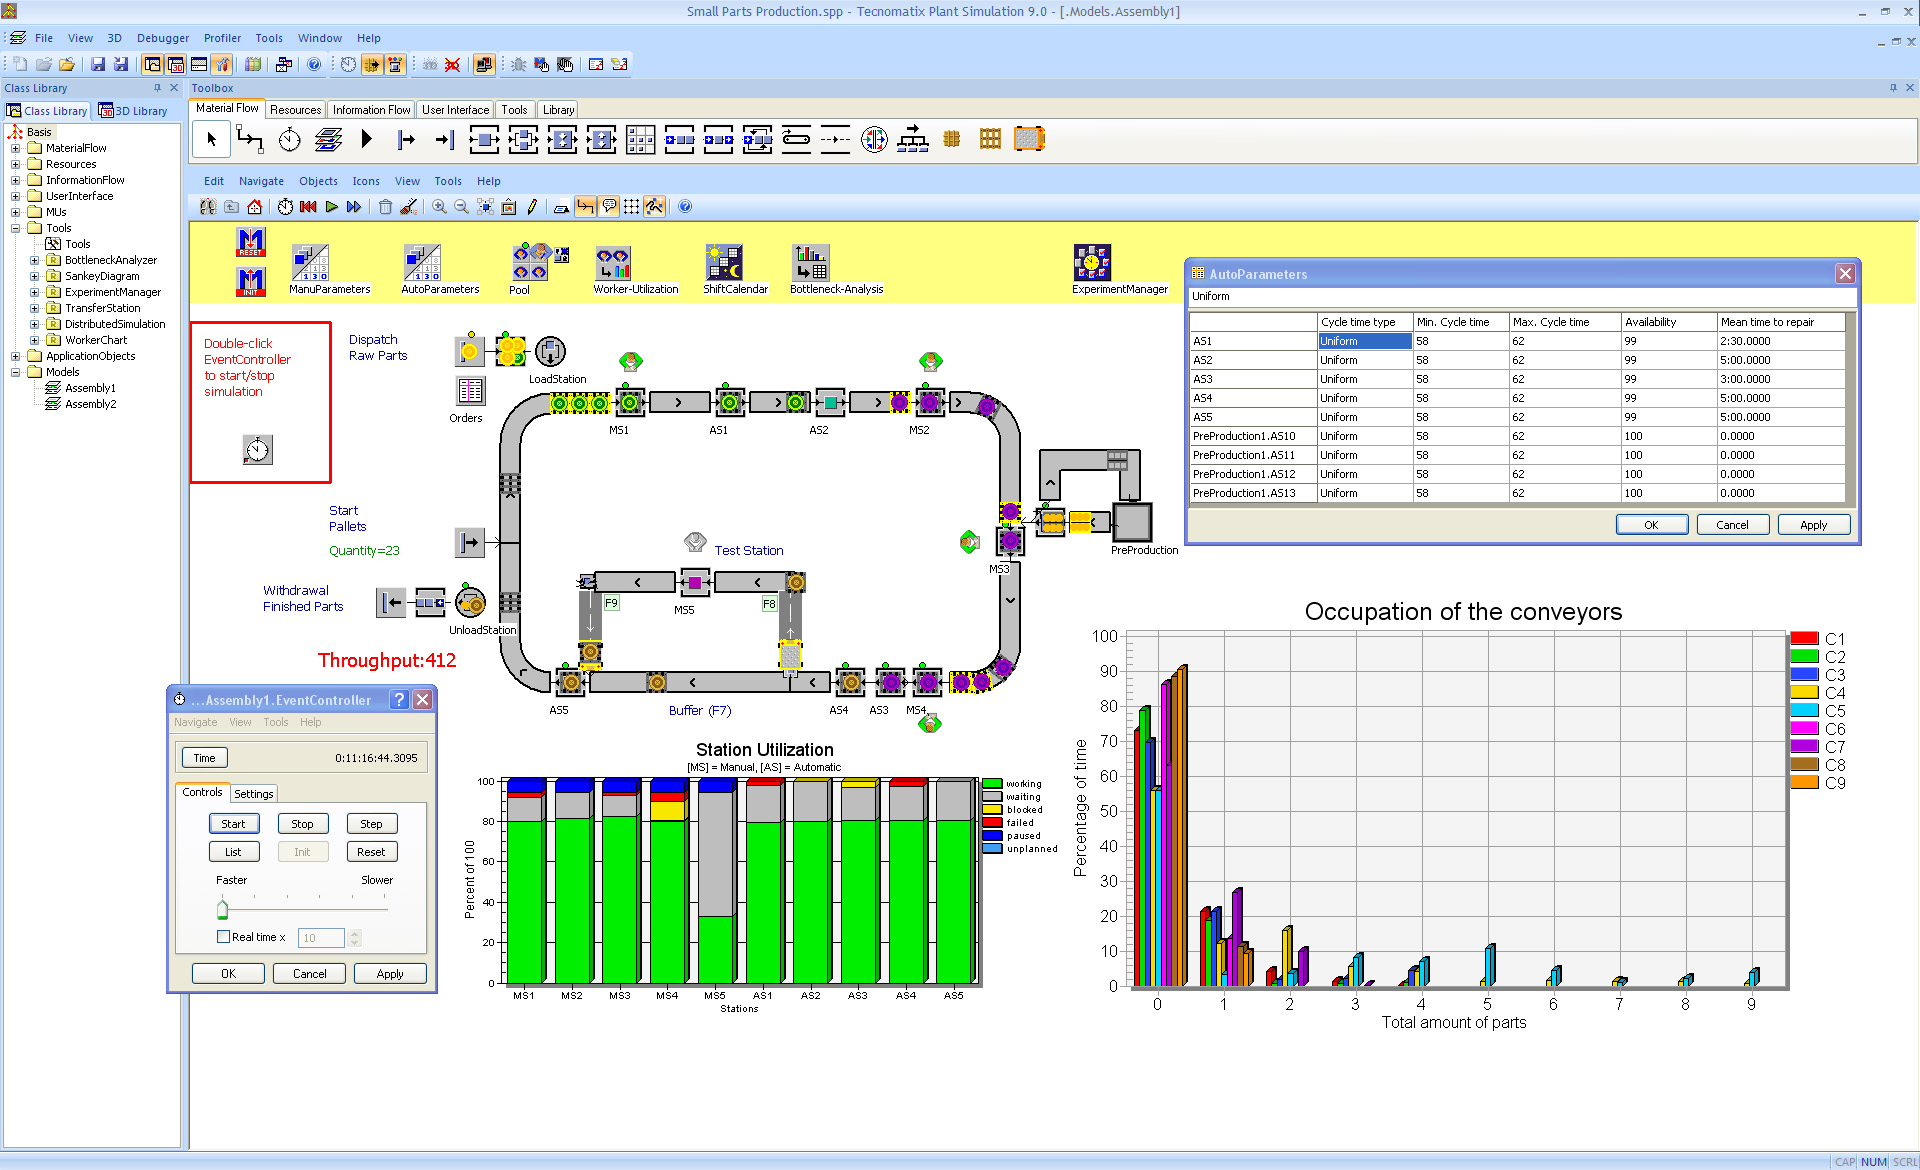The width and height of the screenshot is (1920, 1170).
Task: Switch to the Information Flow toolbox tab
Action: coord(371,110)
